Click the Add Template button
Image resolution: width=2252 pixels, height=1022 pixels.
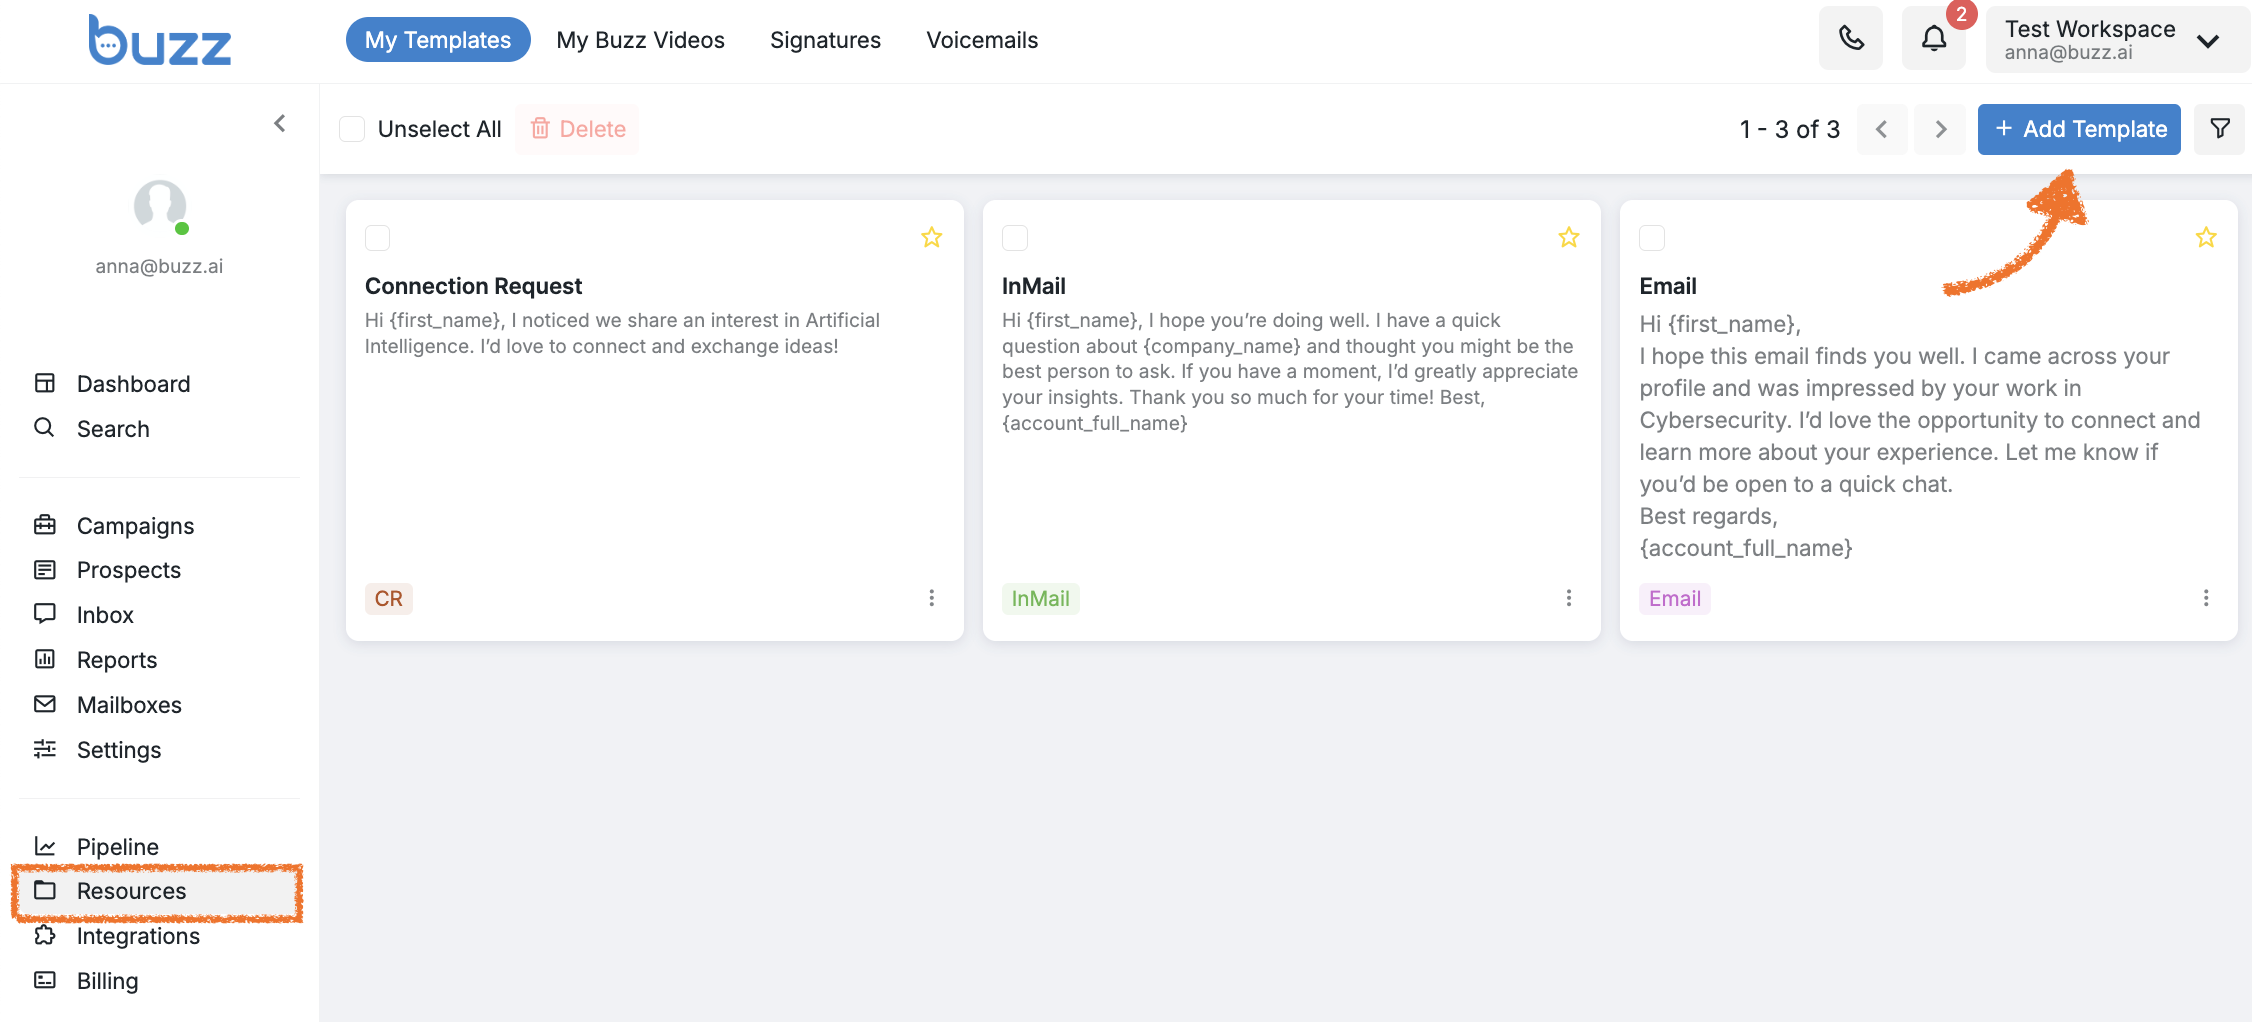click(2079, 129)
